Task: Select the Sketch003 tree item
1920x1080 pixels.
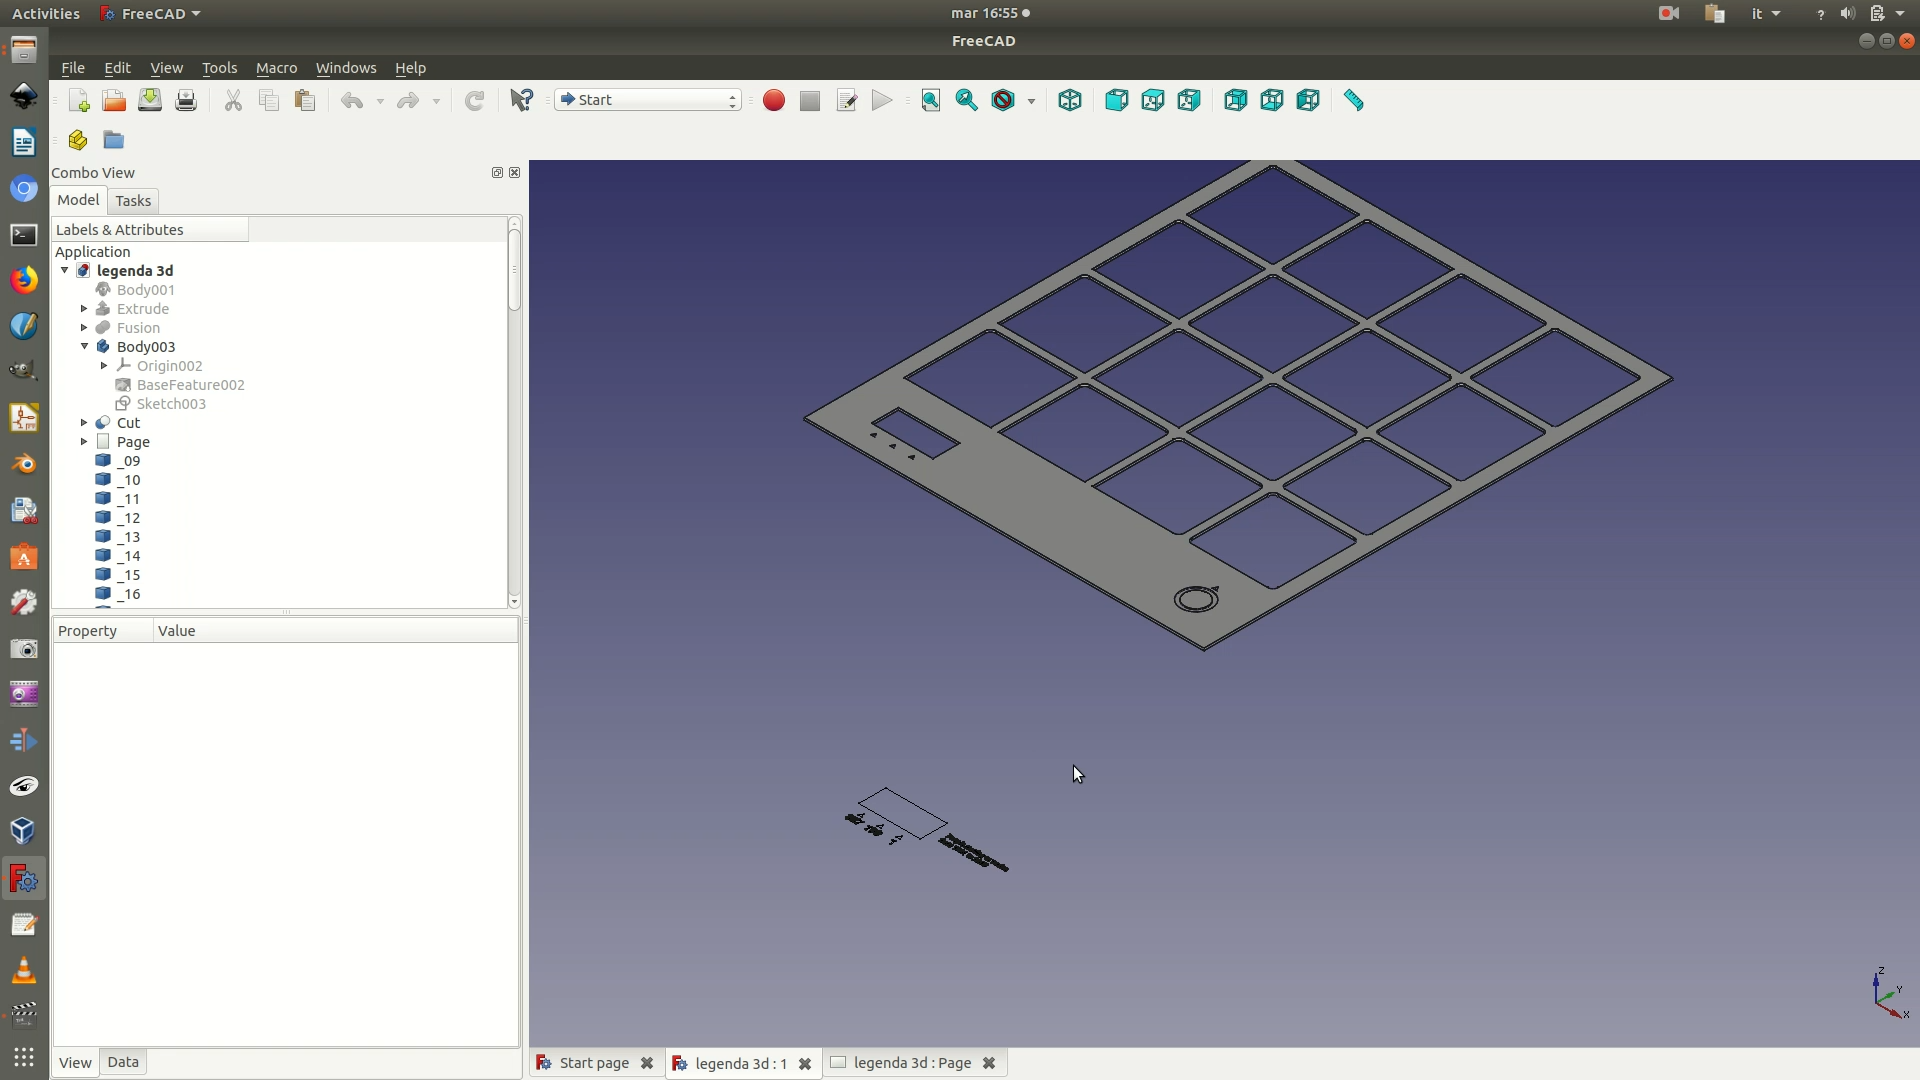Action: click(x=171, y=404)
